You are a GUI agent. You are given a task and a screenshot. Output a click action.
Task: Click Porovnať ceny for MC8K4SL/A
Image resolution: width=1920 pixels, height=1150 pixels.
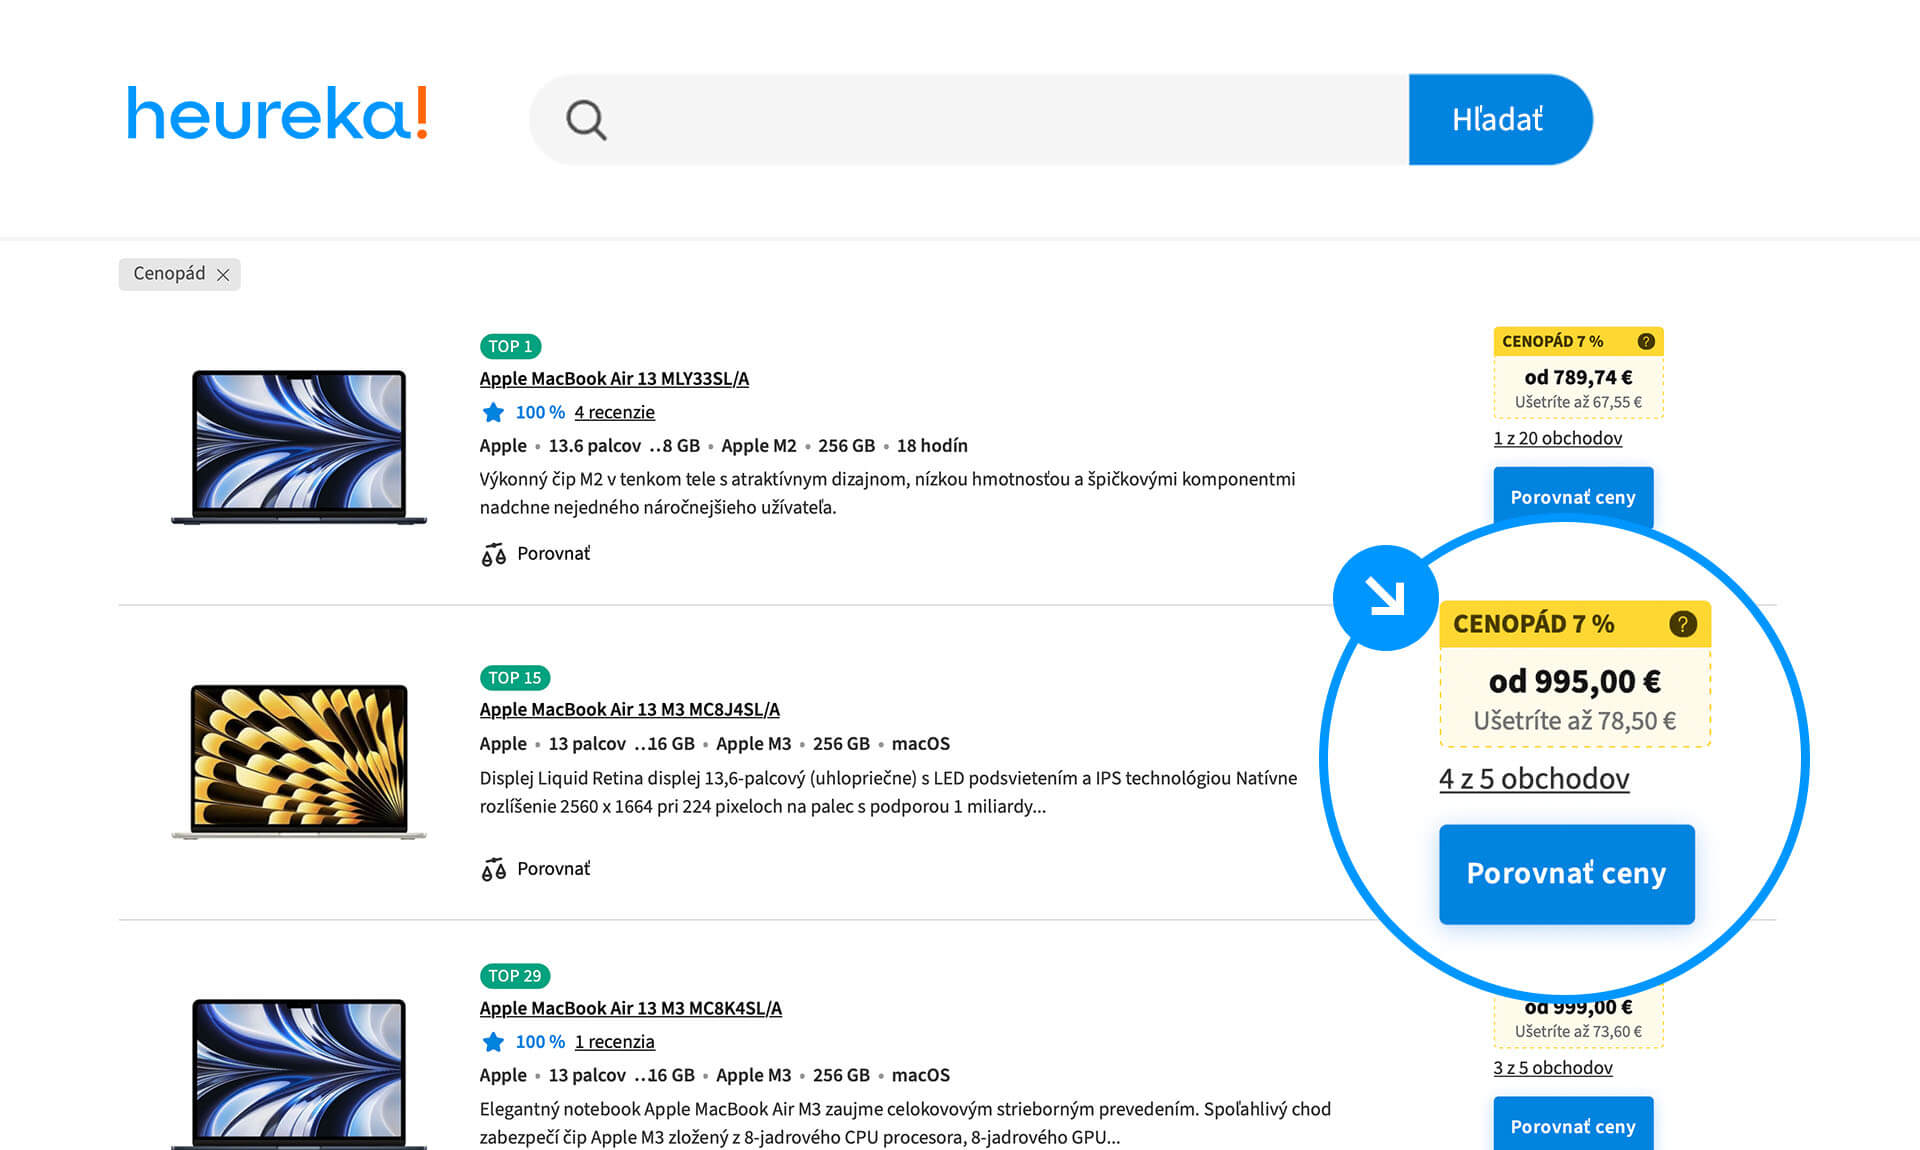click(x=1573, y=1125)
